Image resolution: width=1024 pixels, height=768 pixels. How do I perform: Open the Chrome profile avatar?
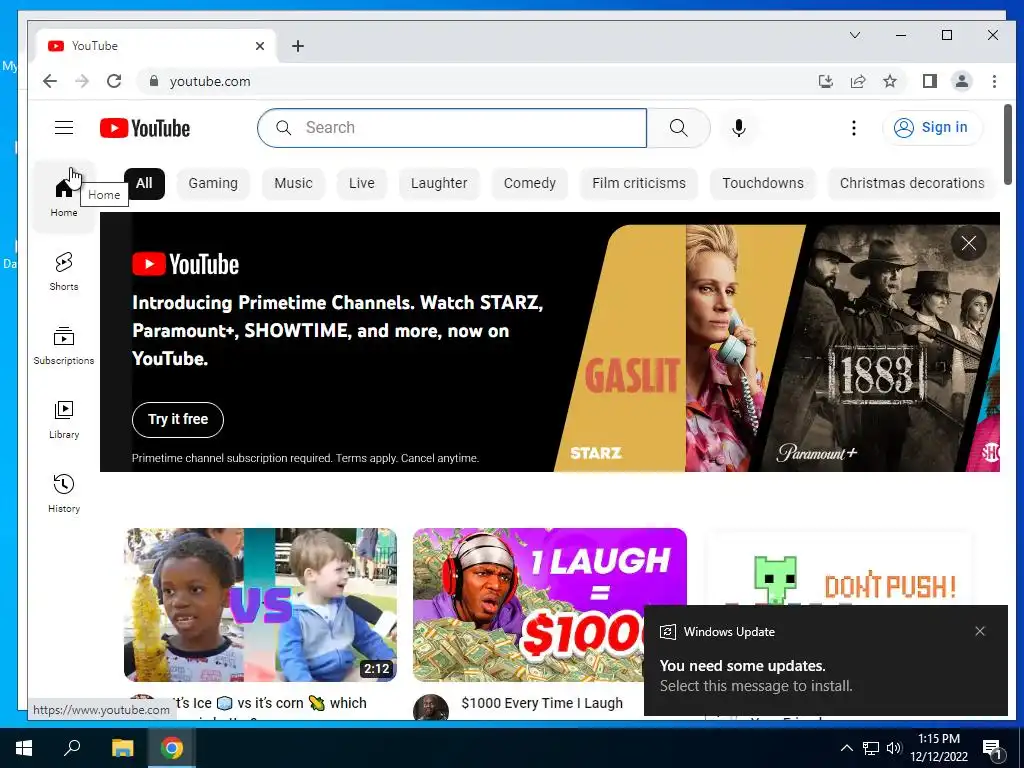pos(961,81)
